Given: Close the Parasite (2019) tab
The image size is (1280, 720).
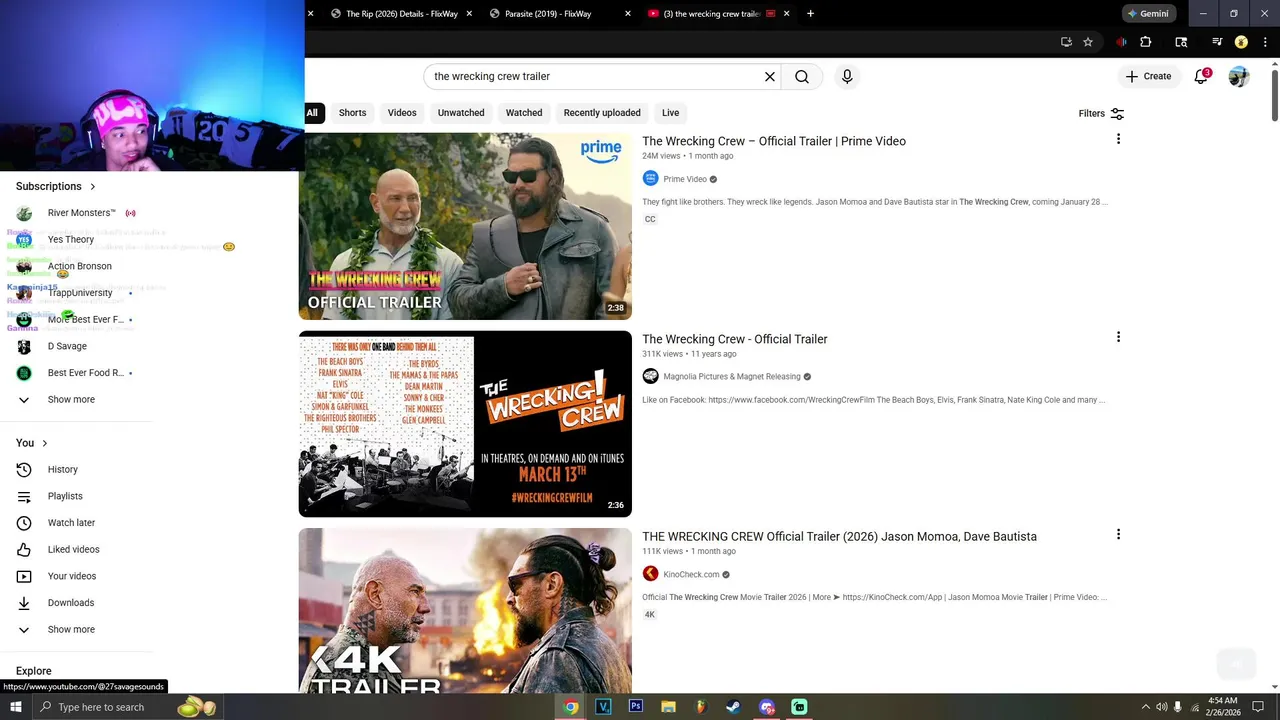Looking at the screenshot, I should 628,14.
